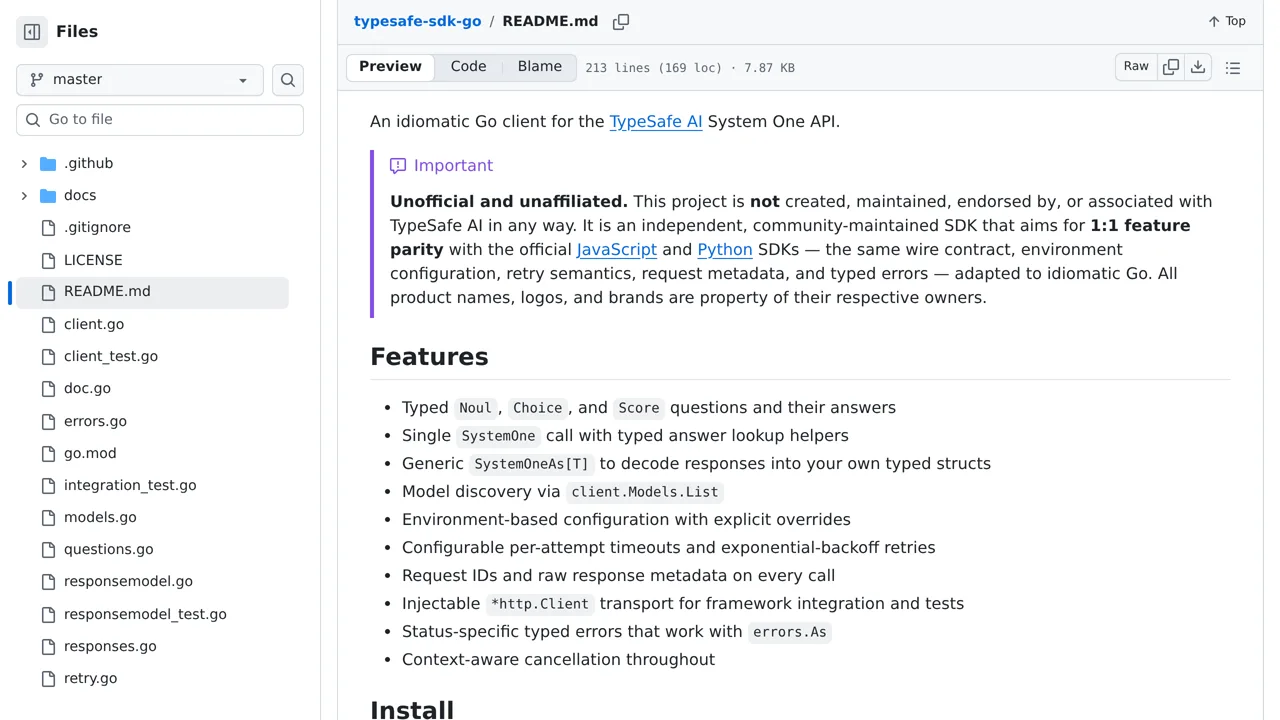Follow the TypeSafe AI link

(x=656, y=122)
